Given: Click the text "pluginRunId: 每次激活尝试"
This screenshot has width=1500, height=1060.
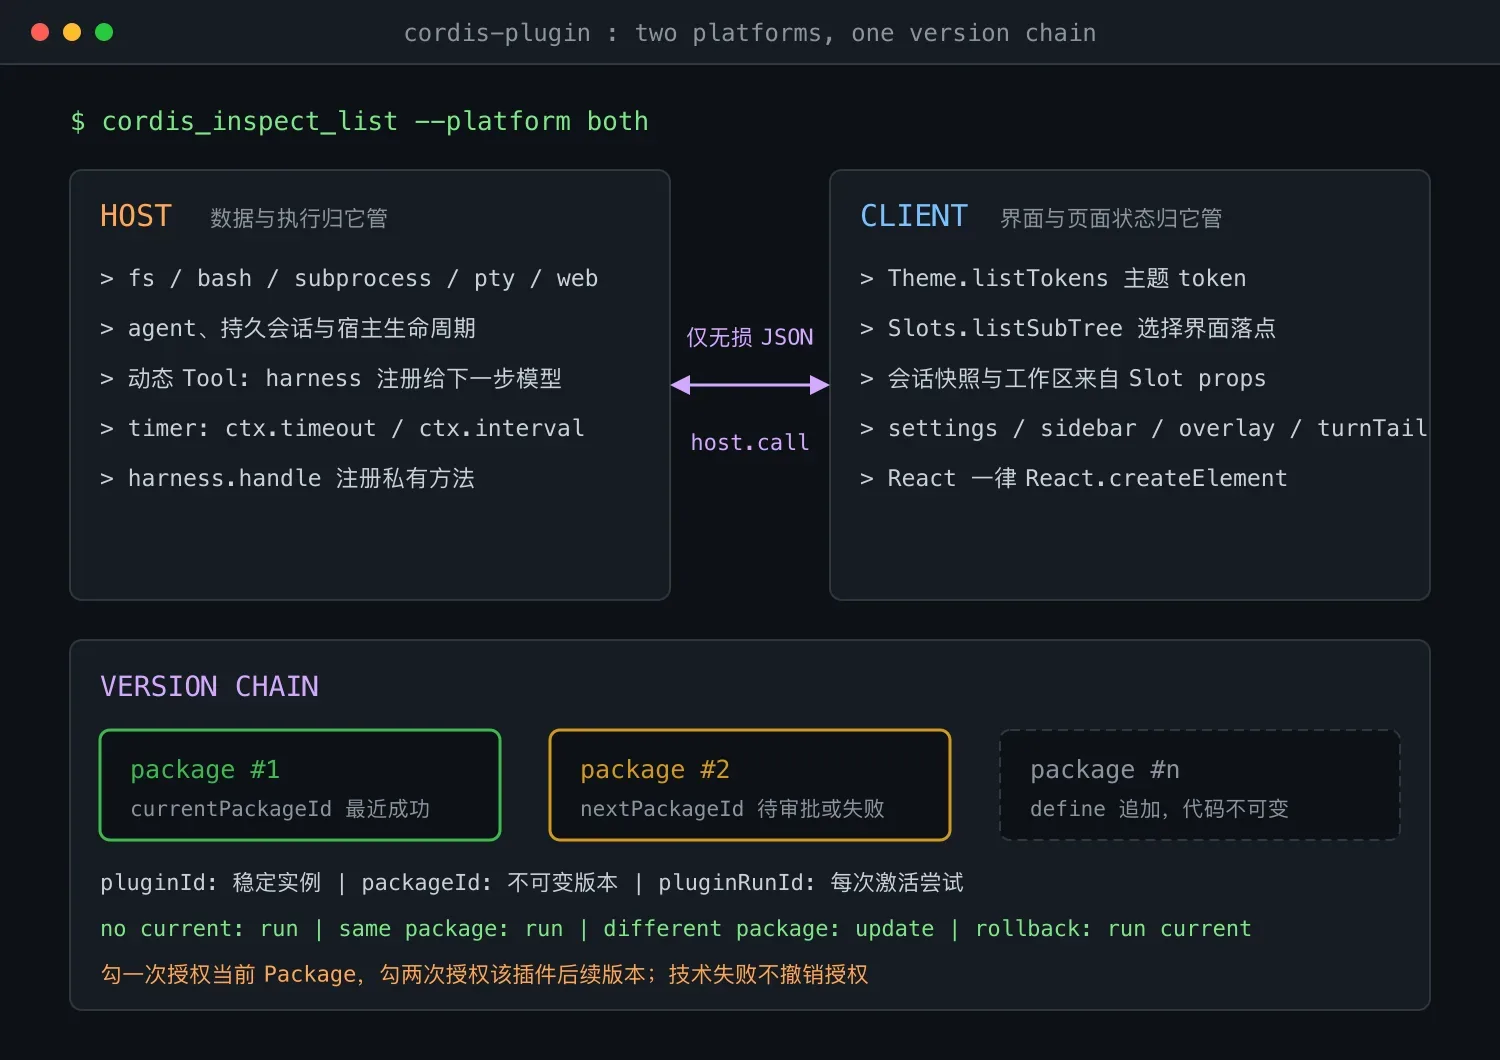Looking at the screenshot, I should coord(811,882).
